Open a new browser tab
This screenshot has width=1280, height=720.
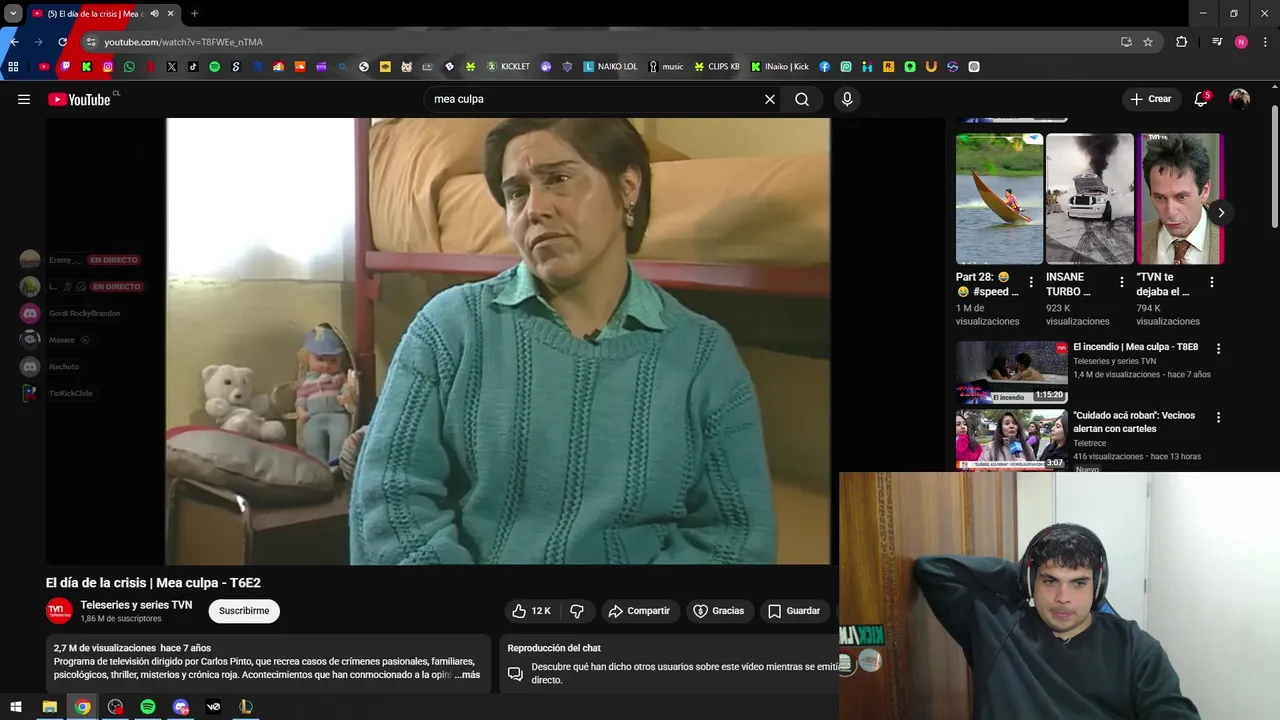(194, 14)
